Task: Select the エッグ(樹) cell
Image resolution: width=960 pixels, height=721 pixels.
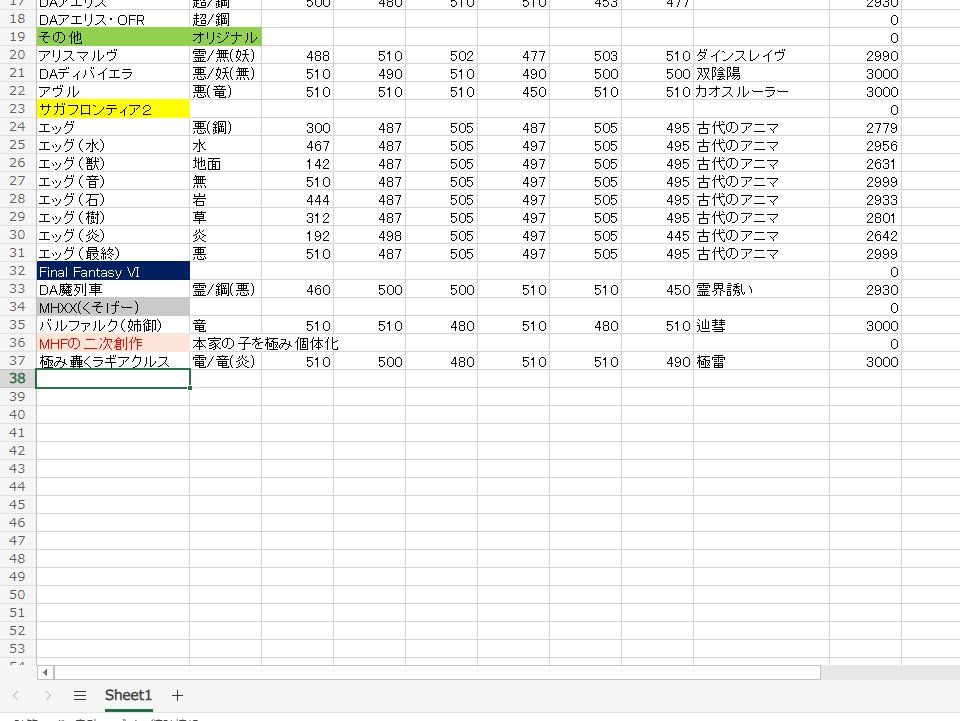Action: (x=113, y=217)
